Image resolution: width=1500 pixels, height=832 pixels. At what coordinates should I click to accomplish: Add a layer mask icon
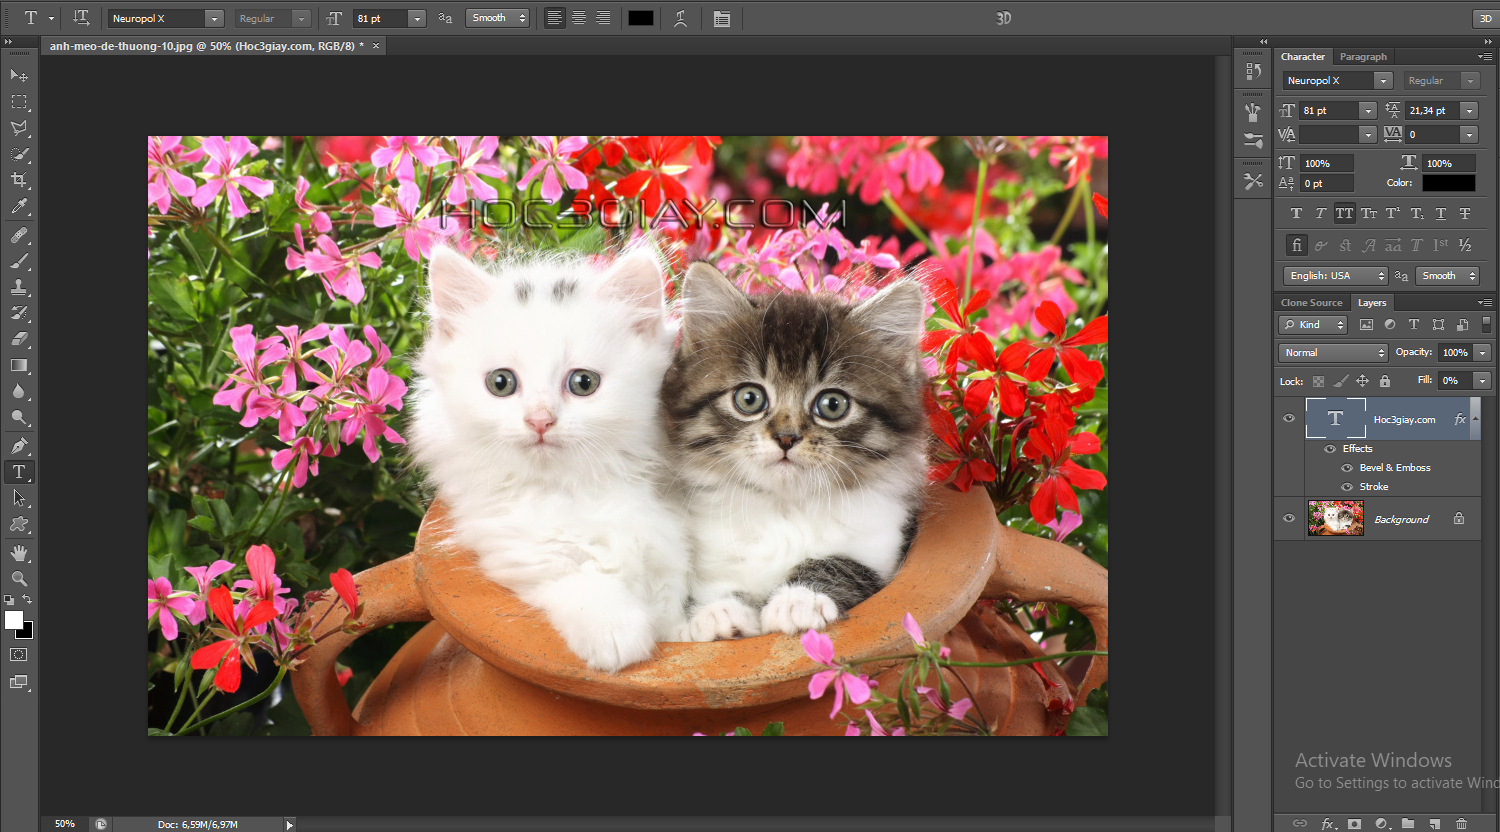1354,824
